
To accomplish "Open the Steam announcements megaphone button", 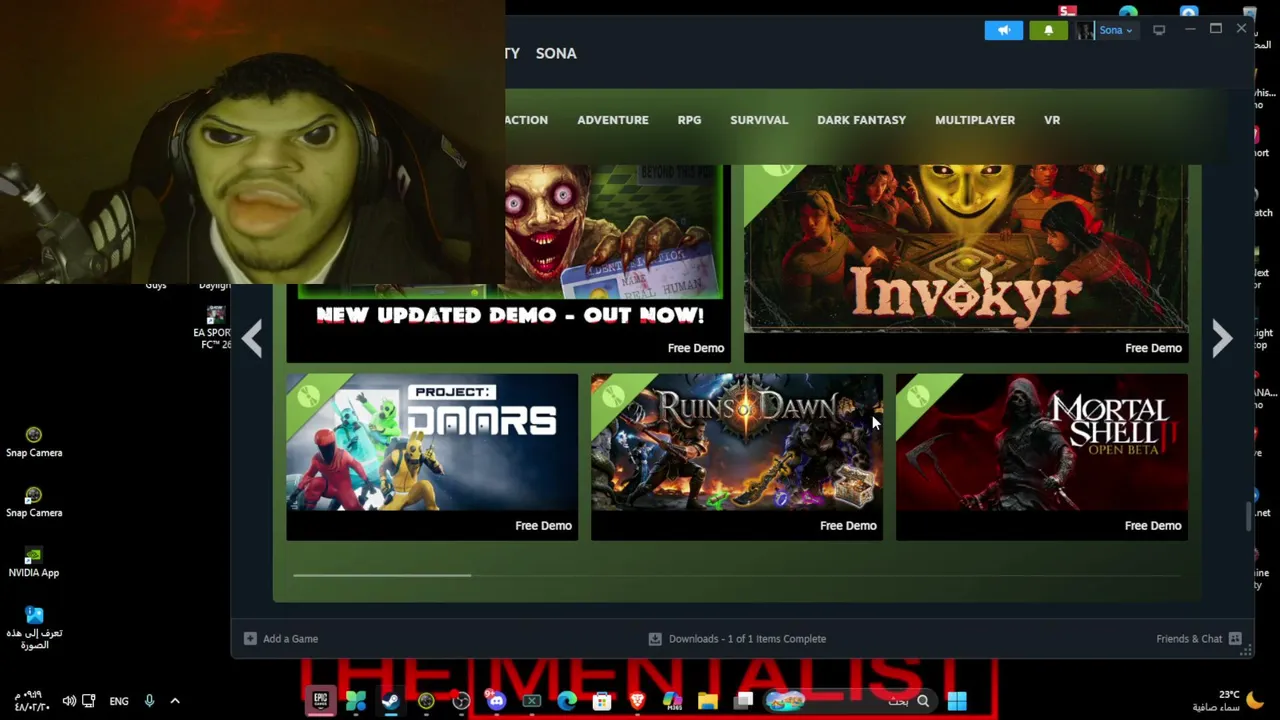I will coord(1003,30).
